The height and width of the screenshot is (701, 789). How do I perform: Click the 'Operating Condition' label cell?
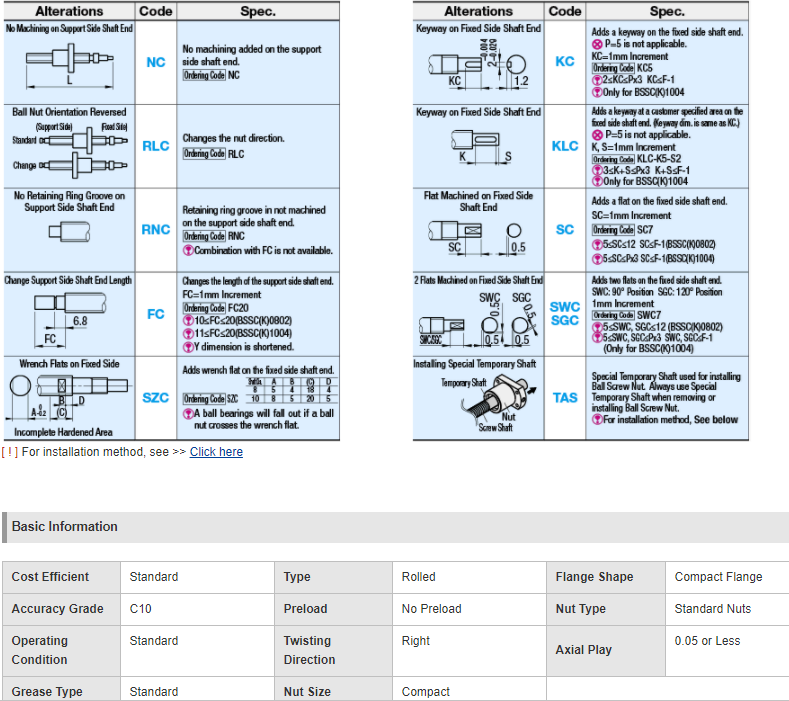click(x=61, y=650)
